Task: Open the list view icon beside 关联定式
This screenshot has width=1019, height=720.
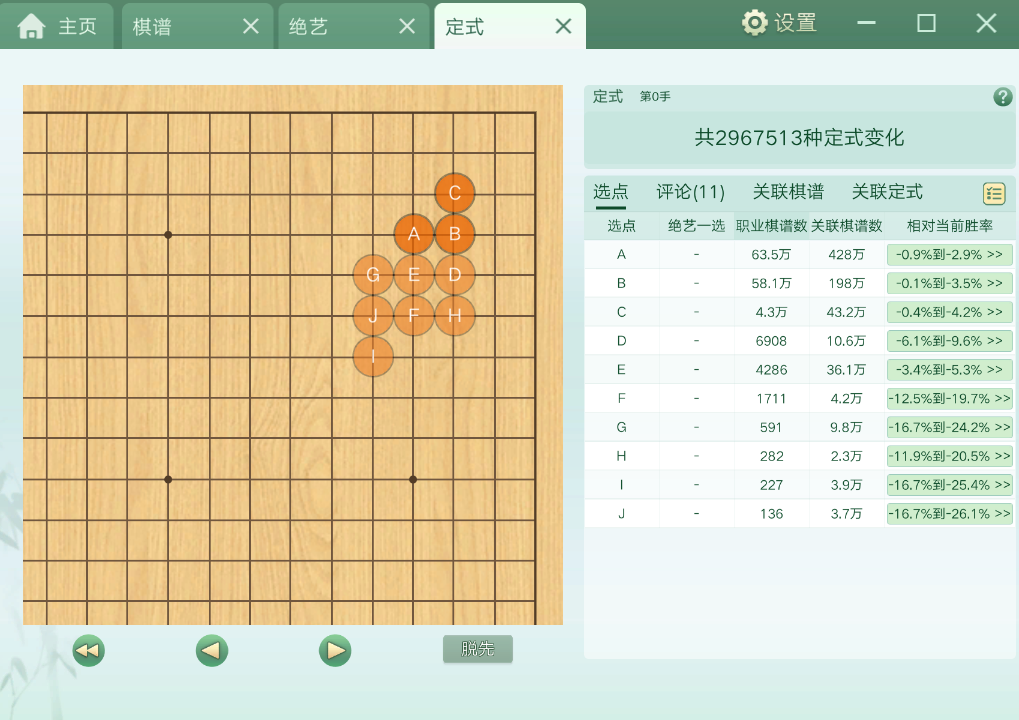Action: 994,194
